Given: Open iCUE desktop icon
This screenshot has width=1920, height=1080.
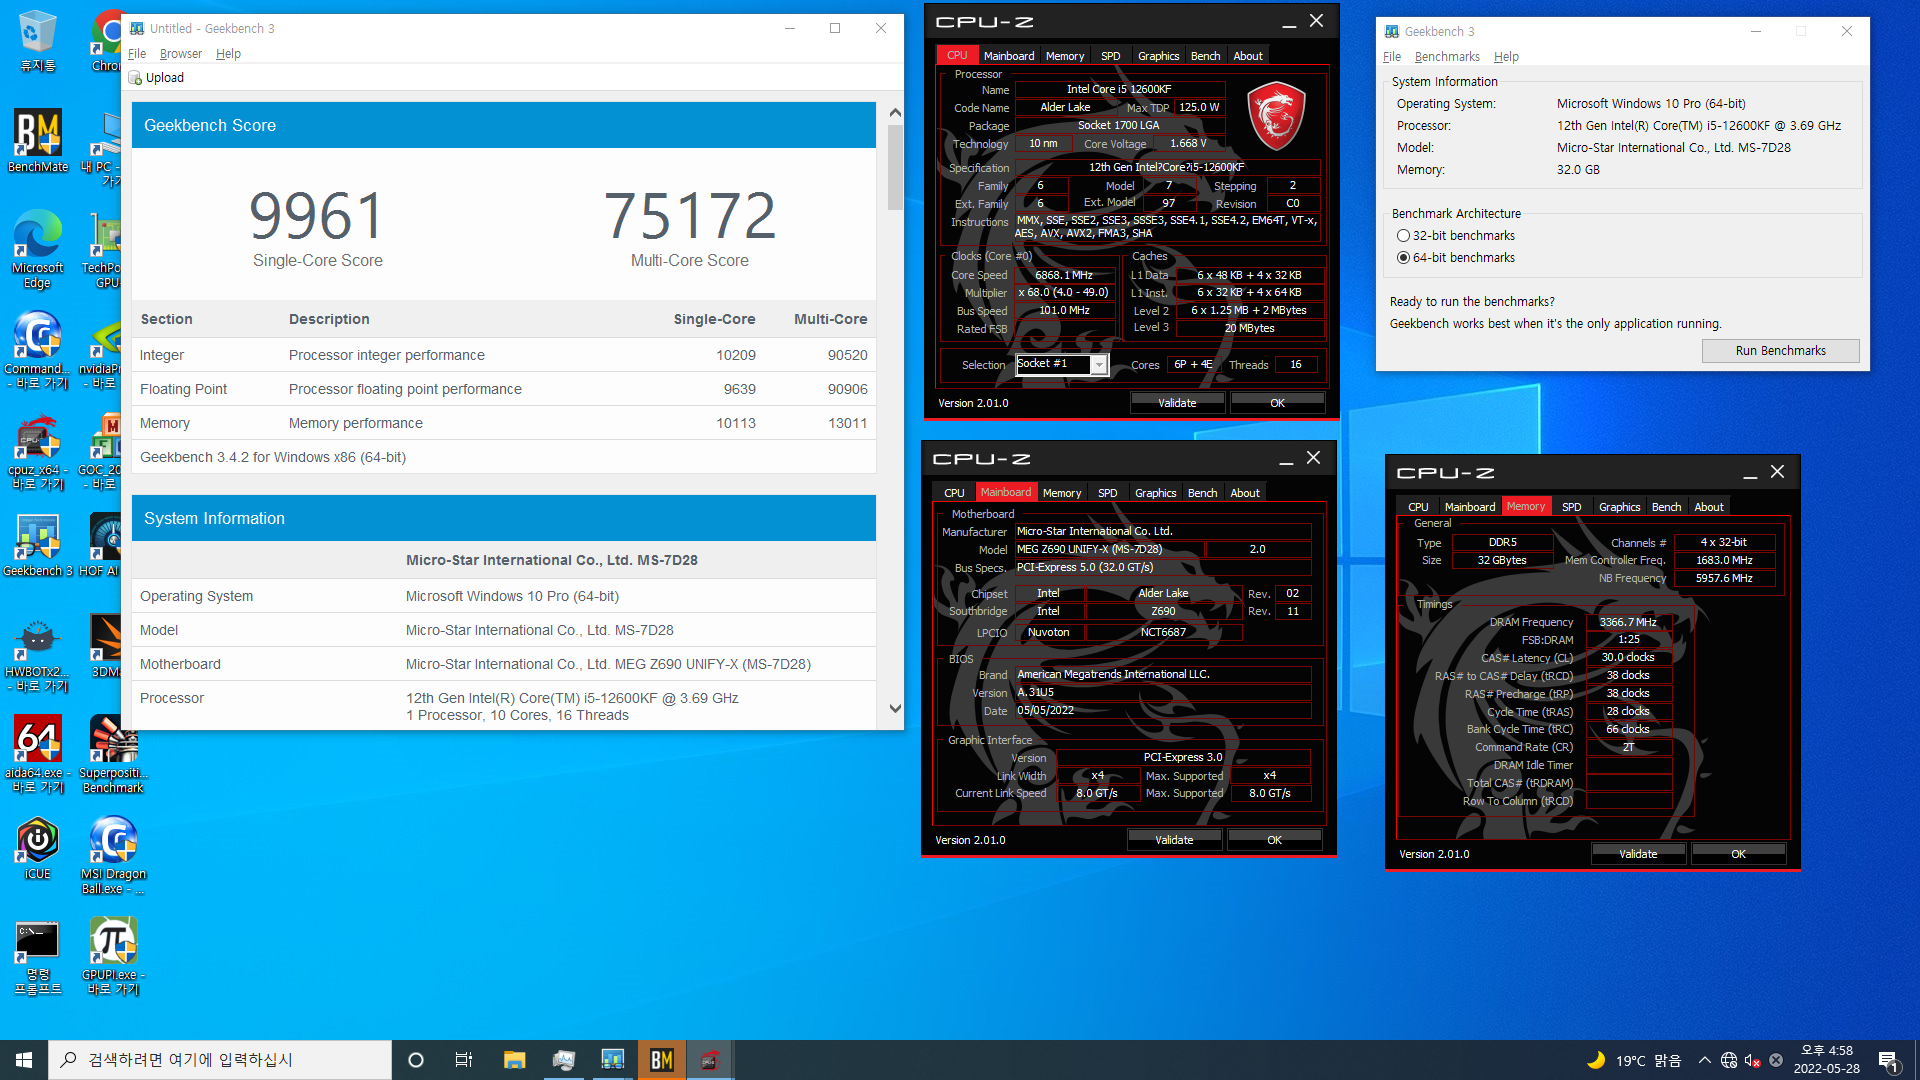Looking at the screenshot, I should click(37, 848).
